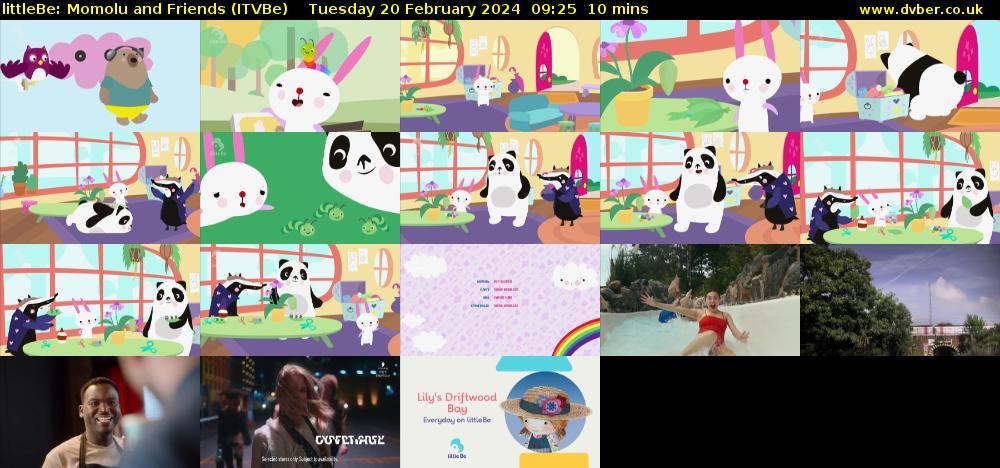Click the 10 mins duration text
Image resolution: width=1000 pixels, height=468 pixels.
(x=618, y=9)
